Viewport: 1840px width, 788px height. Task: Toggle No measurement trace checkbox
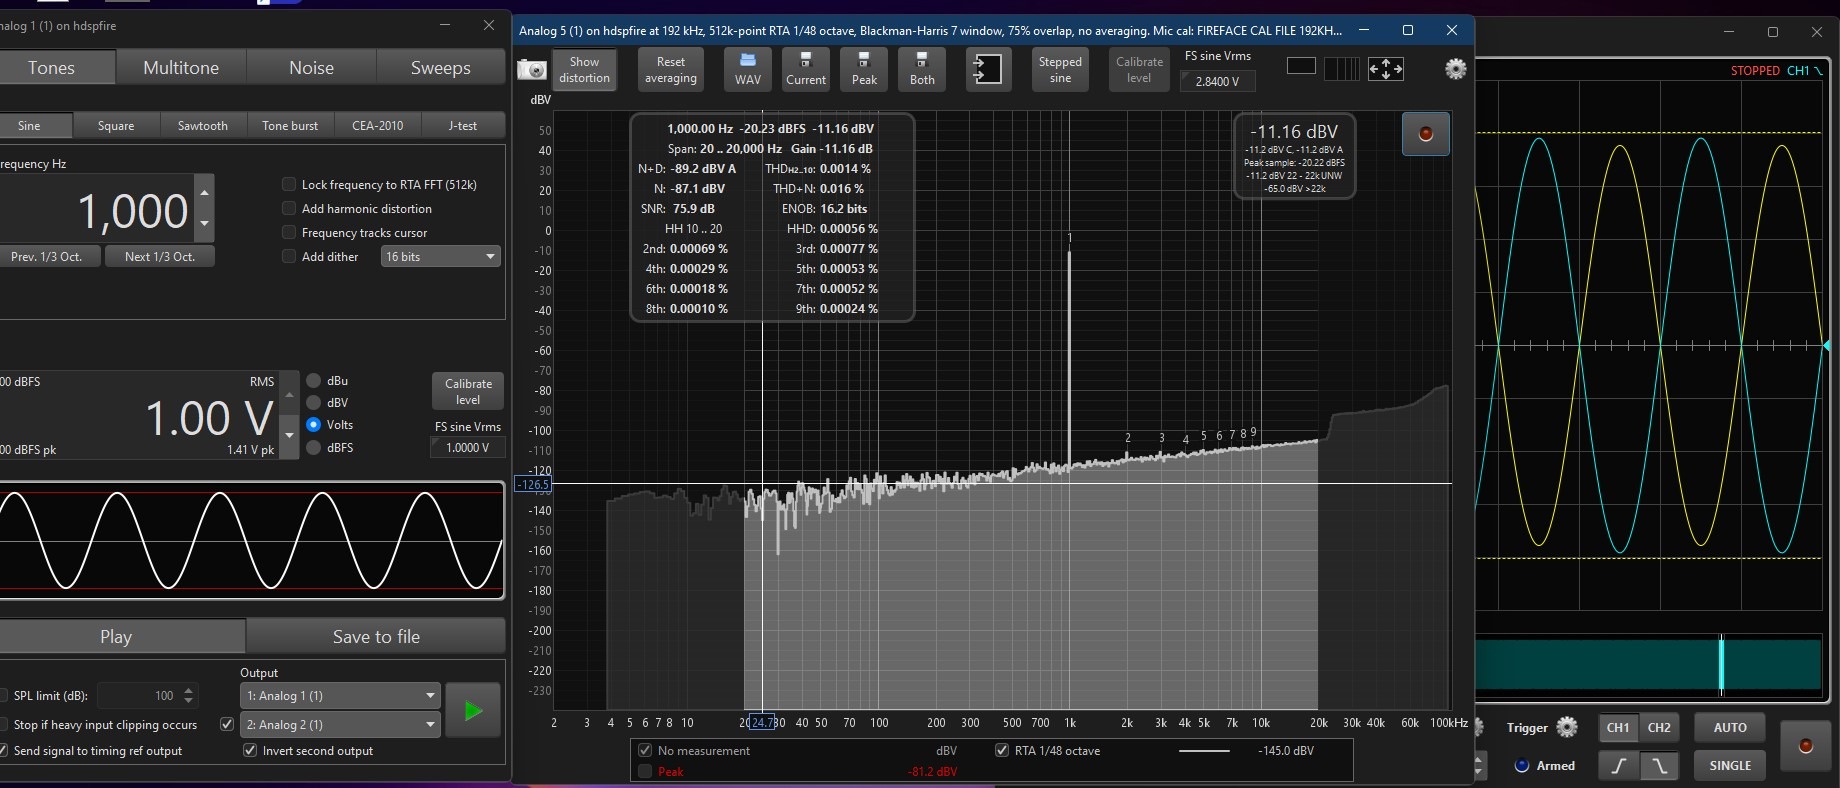(x=645, y=751)
